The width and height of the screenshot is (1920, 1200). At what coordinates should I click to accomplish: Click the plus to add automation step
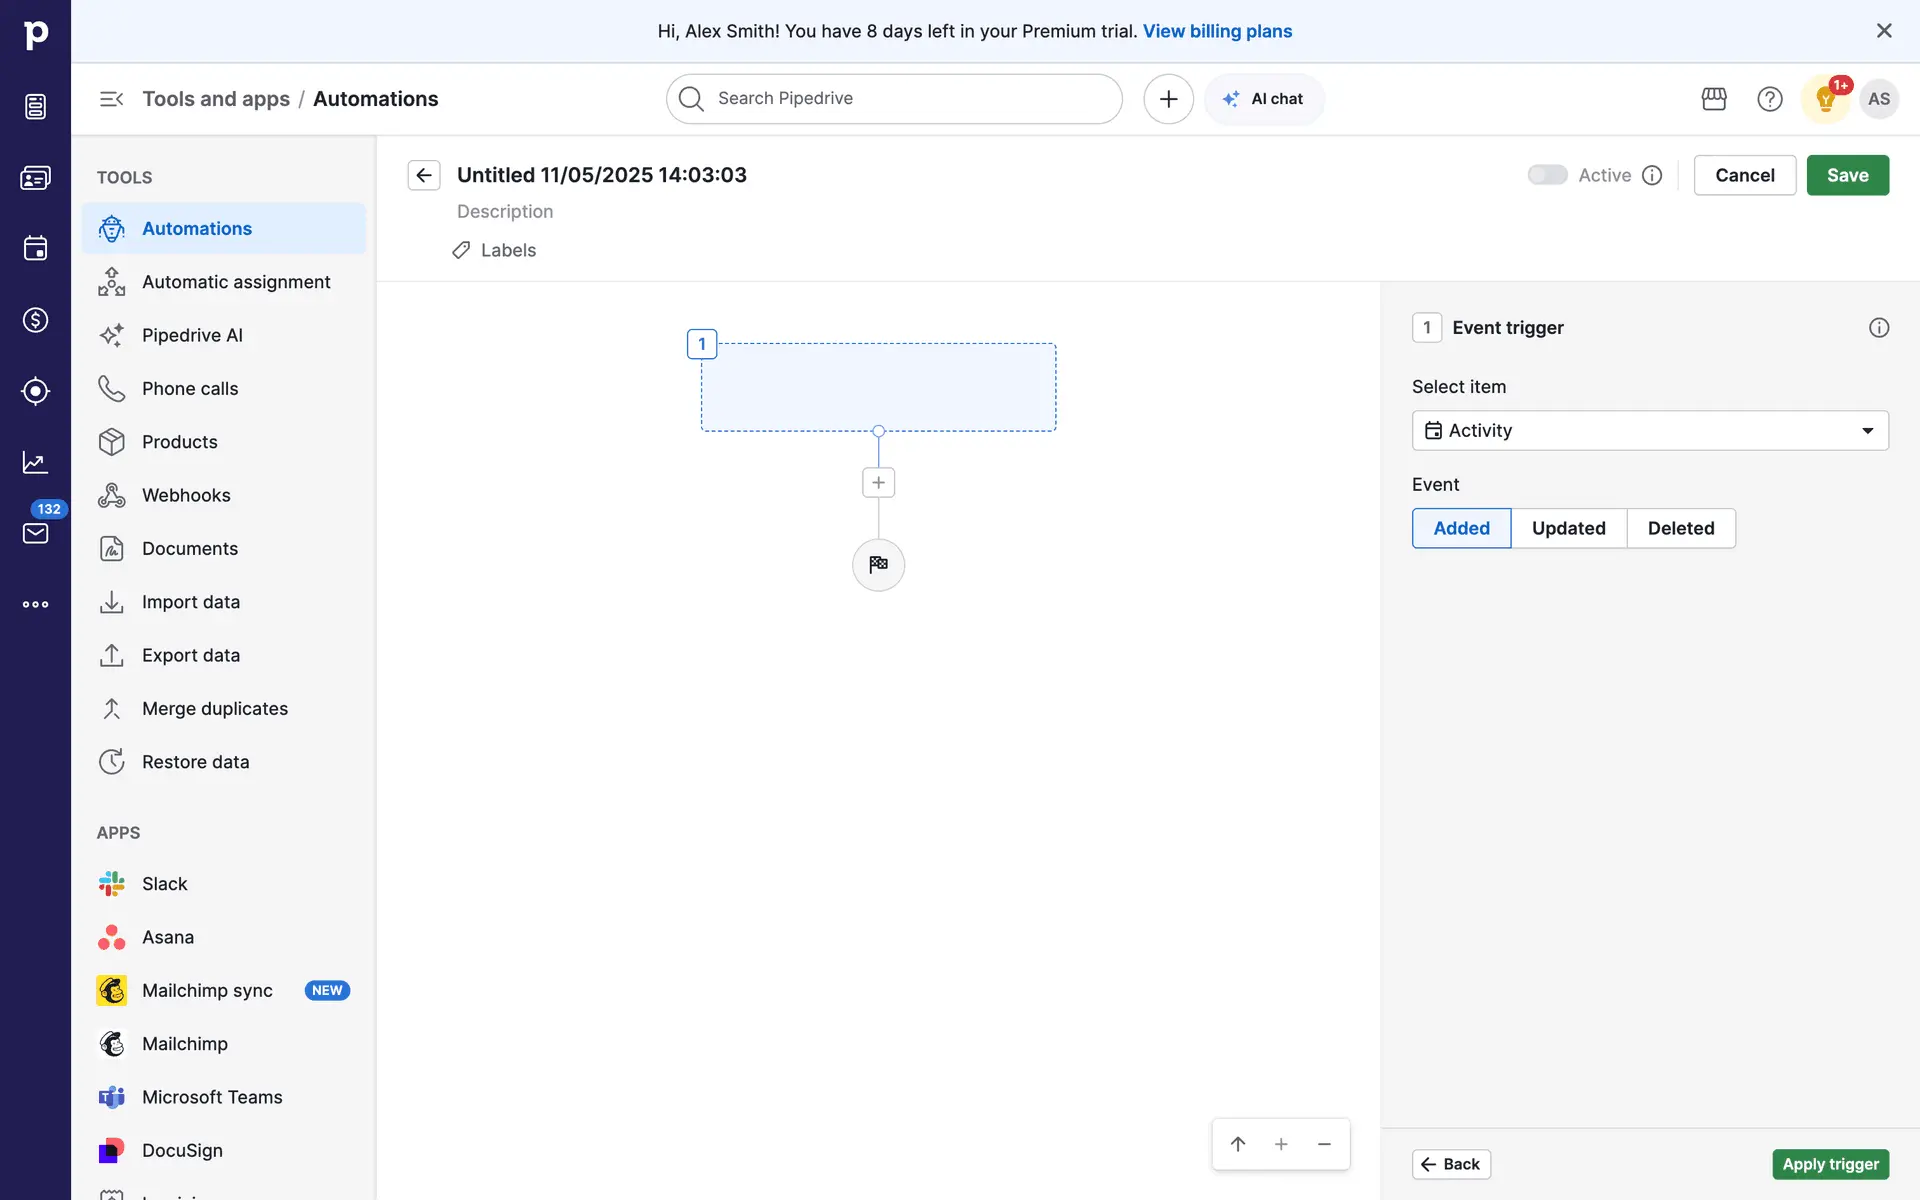pos(878,483)
